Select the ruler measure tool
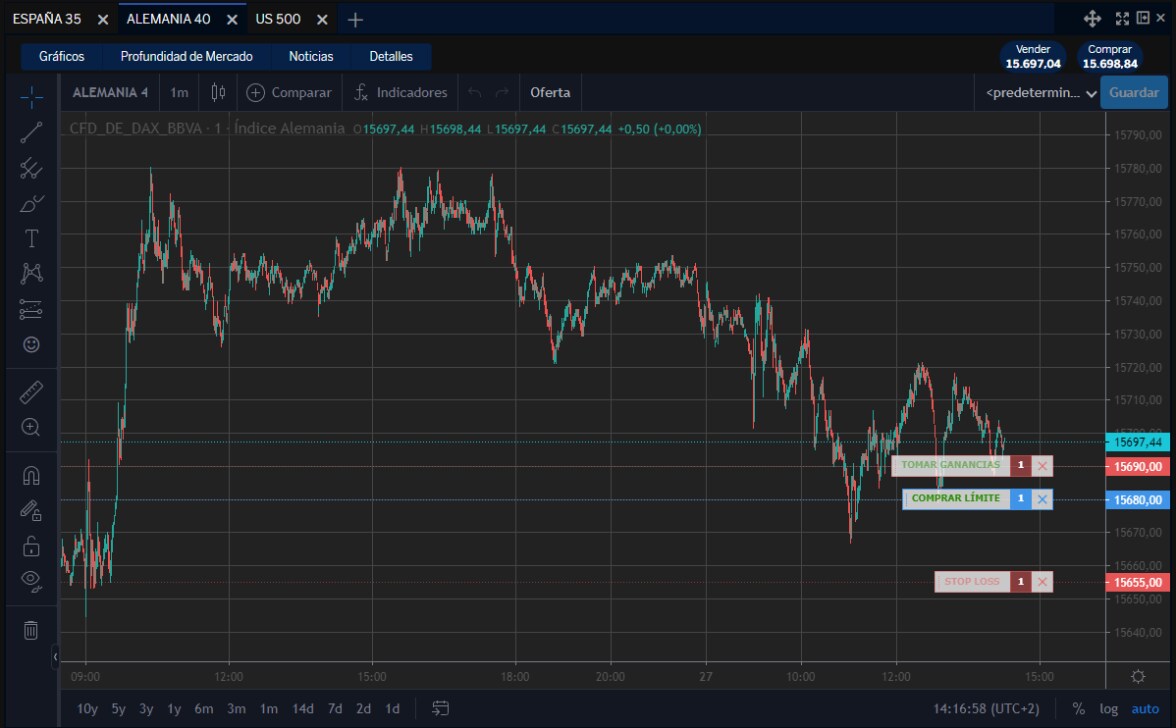This screenshot has width=1176, height=728. point(31,392)
